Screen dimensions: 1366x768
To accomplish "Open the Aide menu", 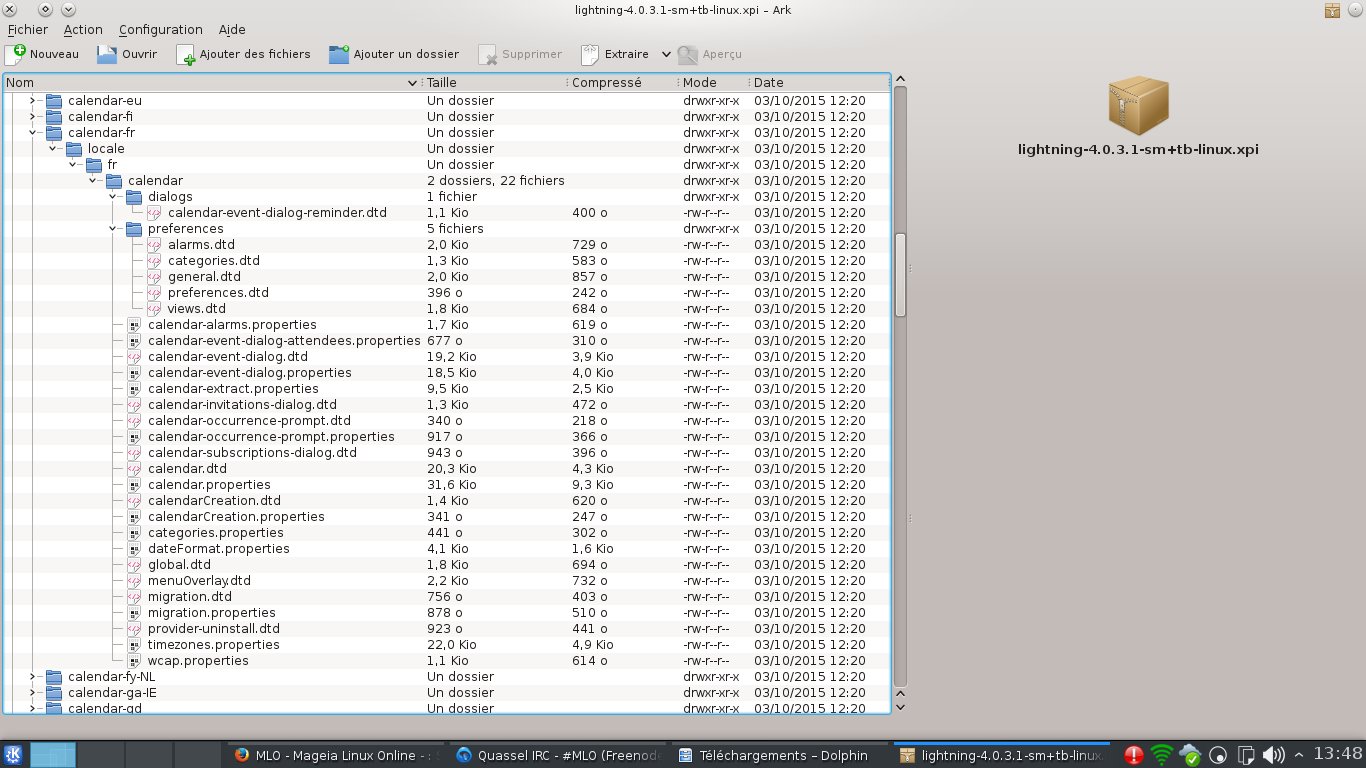I will click(232, 30).
